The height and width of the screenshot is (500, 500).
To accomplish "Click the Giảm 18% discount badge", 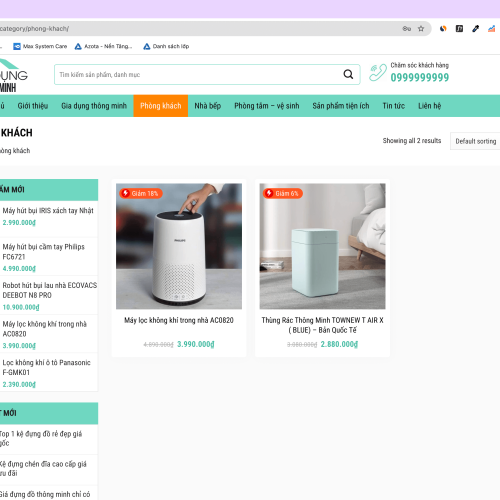I will 141,193.
